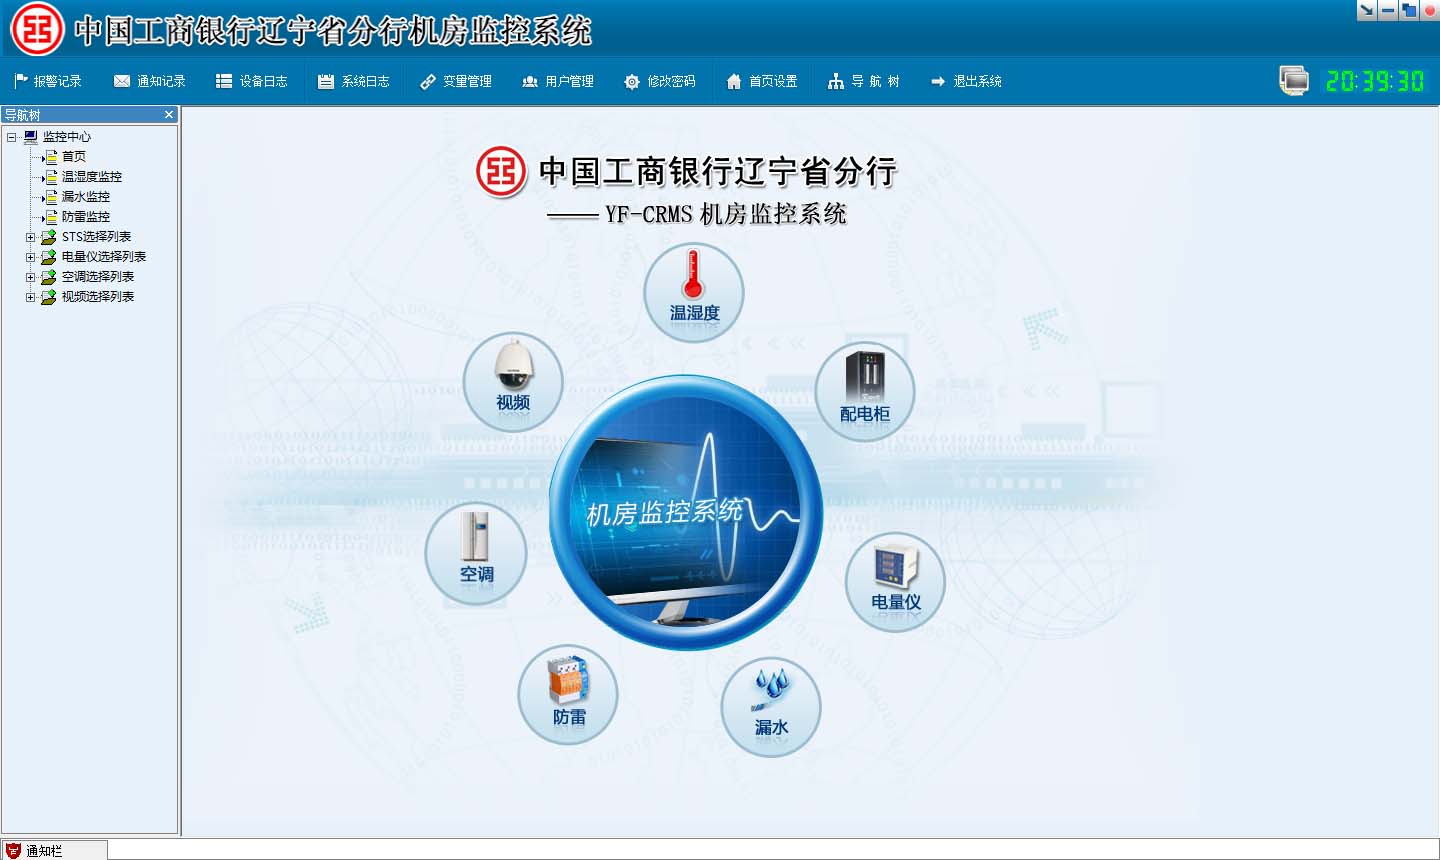Open 变量管理 variable management

point(456,81)
